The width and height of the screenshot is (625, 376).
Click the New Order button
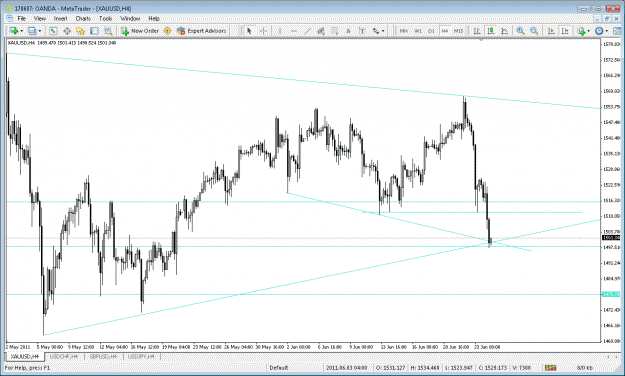[140, 31]
